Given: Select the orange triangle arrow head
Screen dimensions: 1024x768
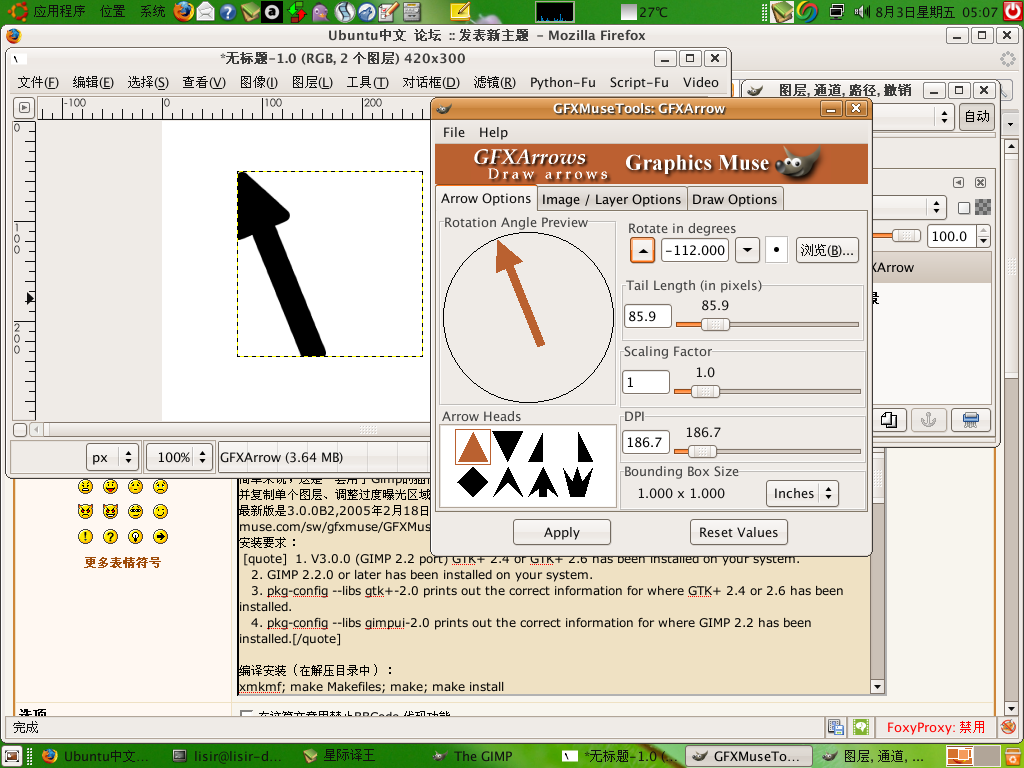Looking at the screenshot, I should click(x=473, y=447).
